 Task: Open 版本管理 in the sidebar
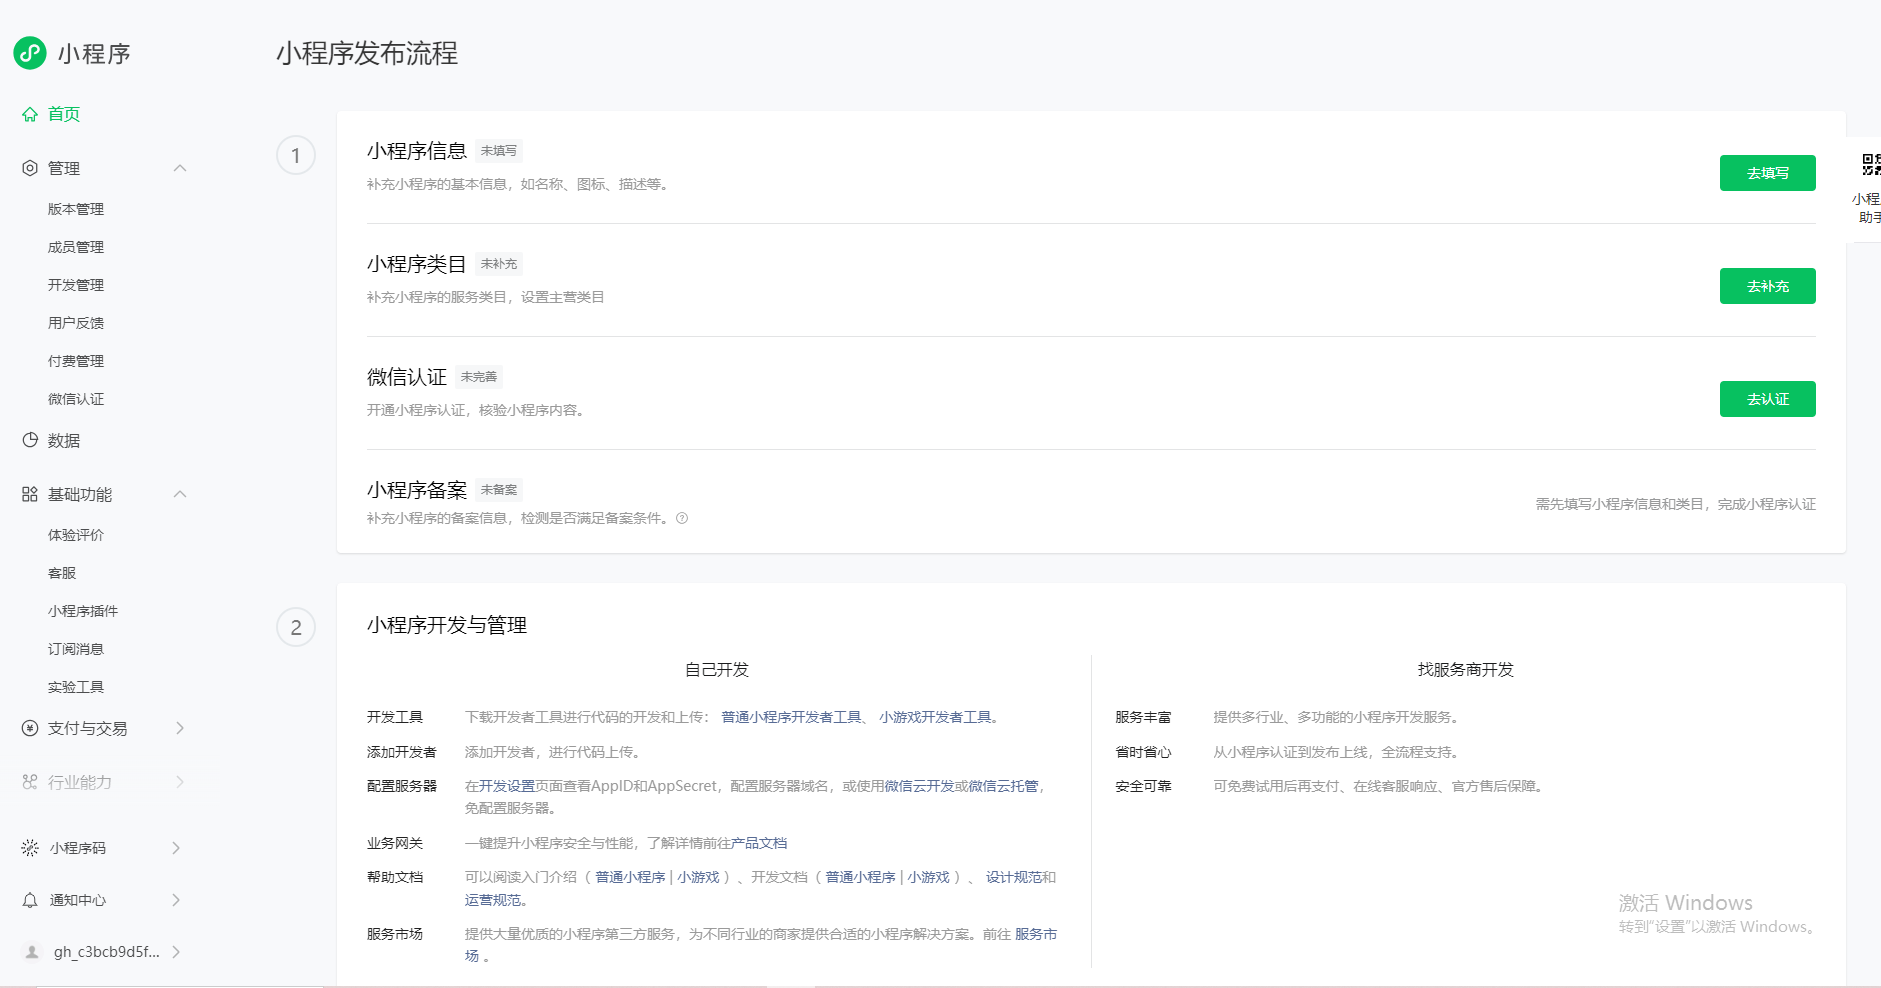pos(76,209)
